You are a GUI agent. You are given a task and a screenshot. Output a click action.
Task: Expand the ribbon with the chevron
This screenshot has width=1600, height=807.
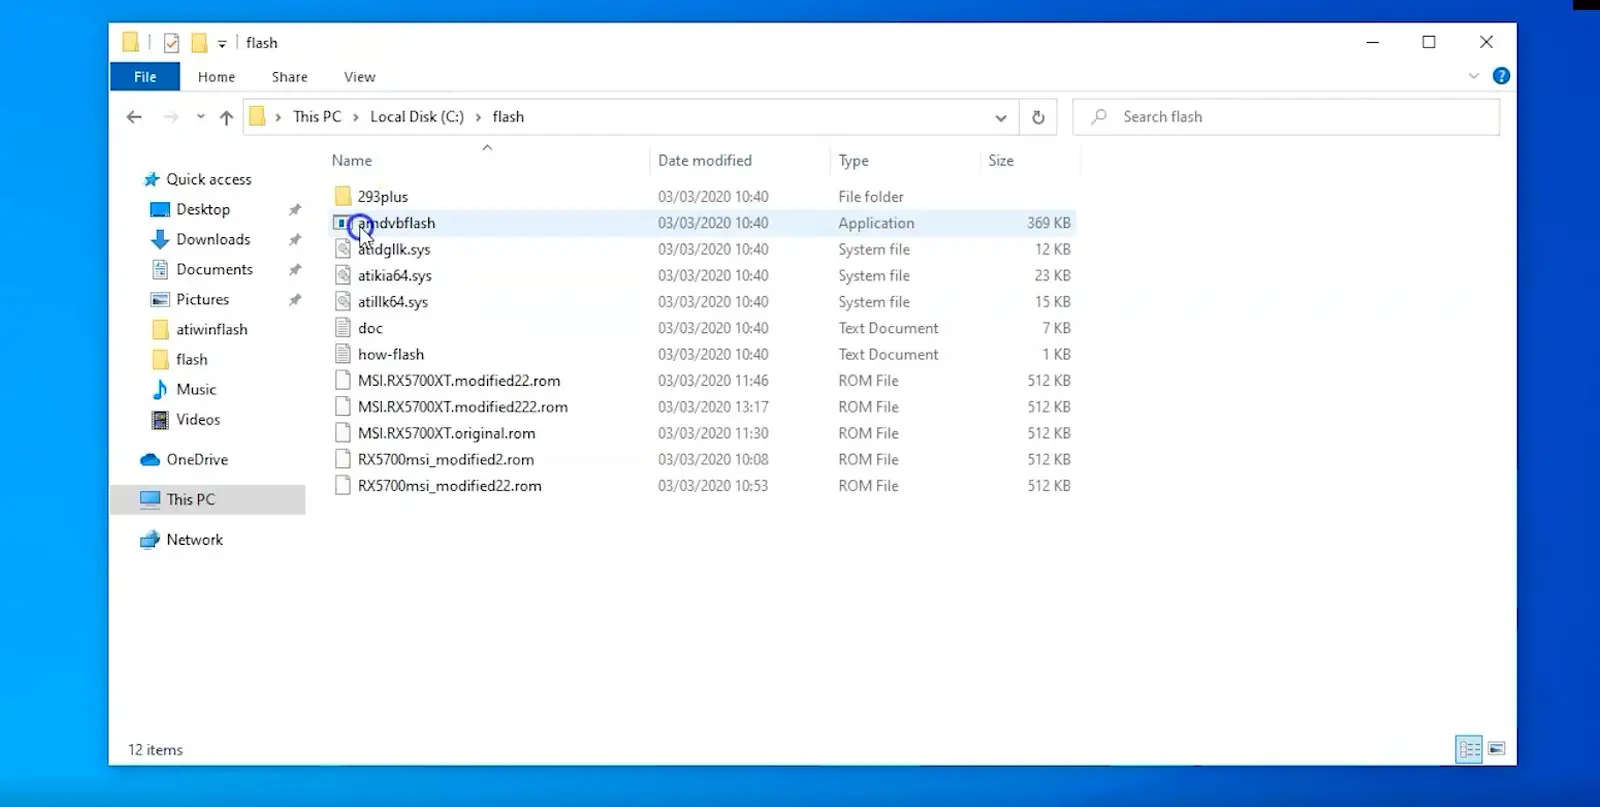pyautogui.click(x=1473, y=76)
